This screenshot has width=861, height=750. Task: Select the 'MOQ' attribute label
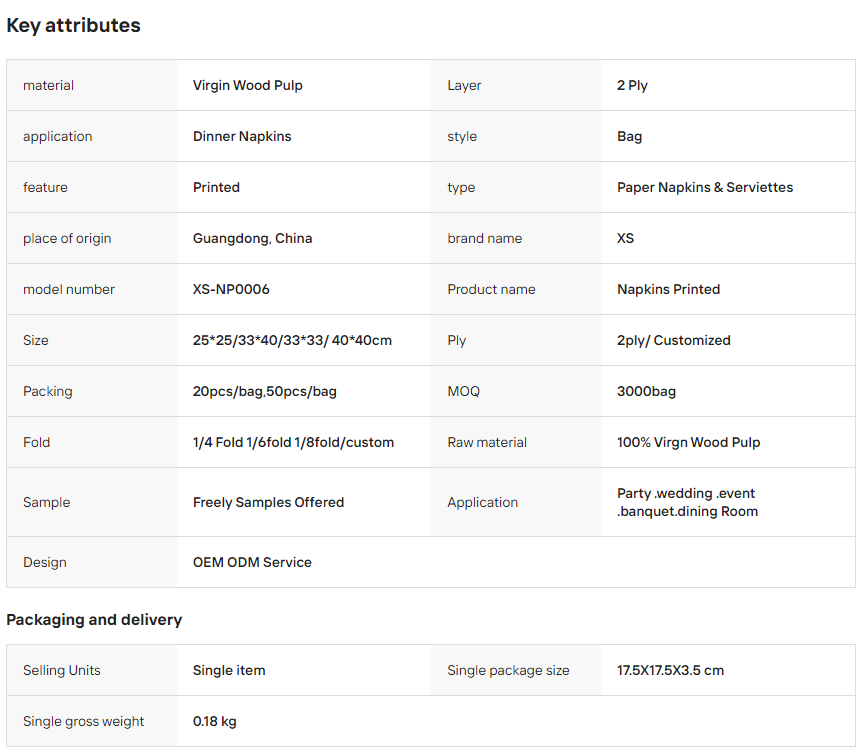point(463,391)
